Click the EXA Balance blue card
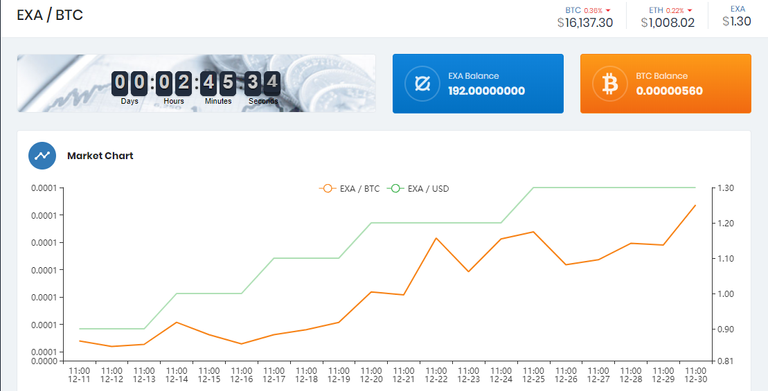This screenshot has width=768, height=391. [478, 84]
